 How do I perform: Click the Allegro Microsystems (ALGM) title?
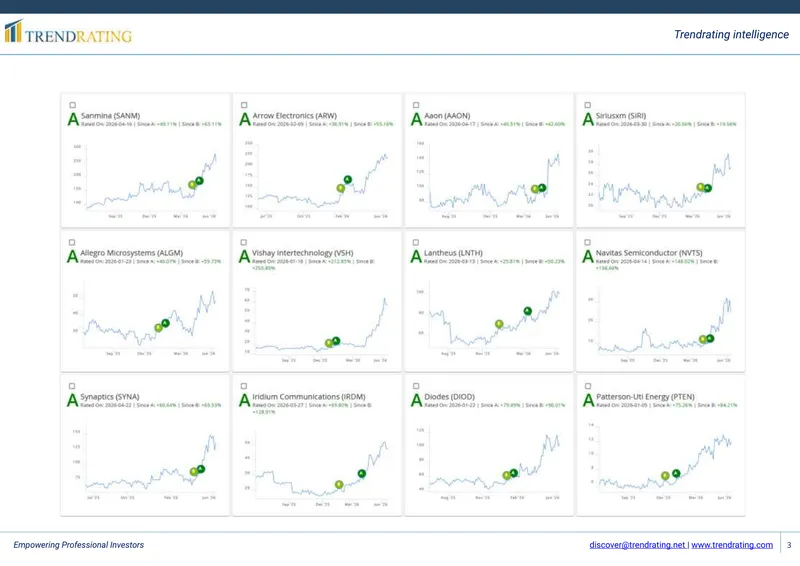pos(131,253)
